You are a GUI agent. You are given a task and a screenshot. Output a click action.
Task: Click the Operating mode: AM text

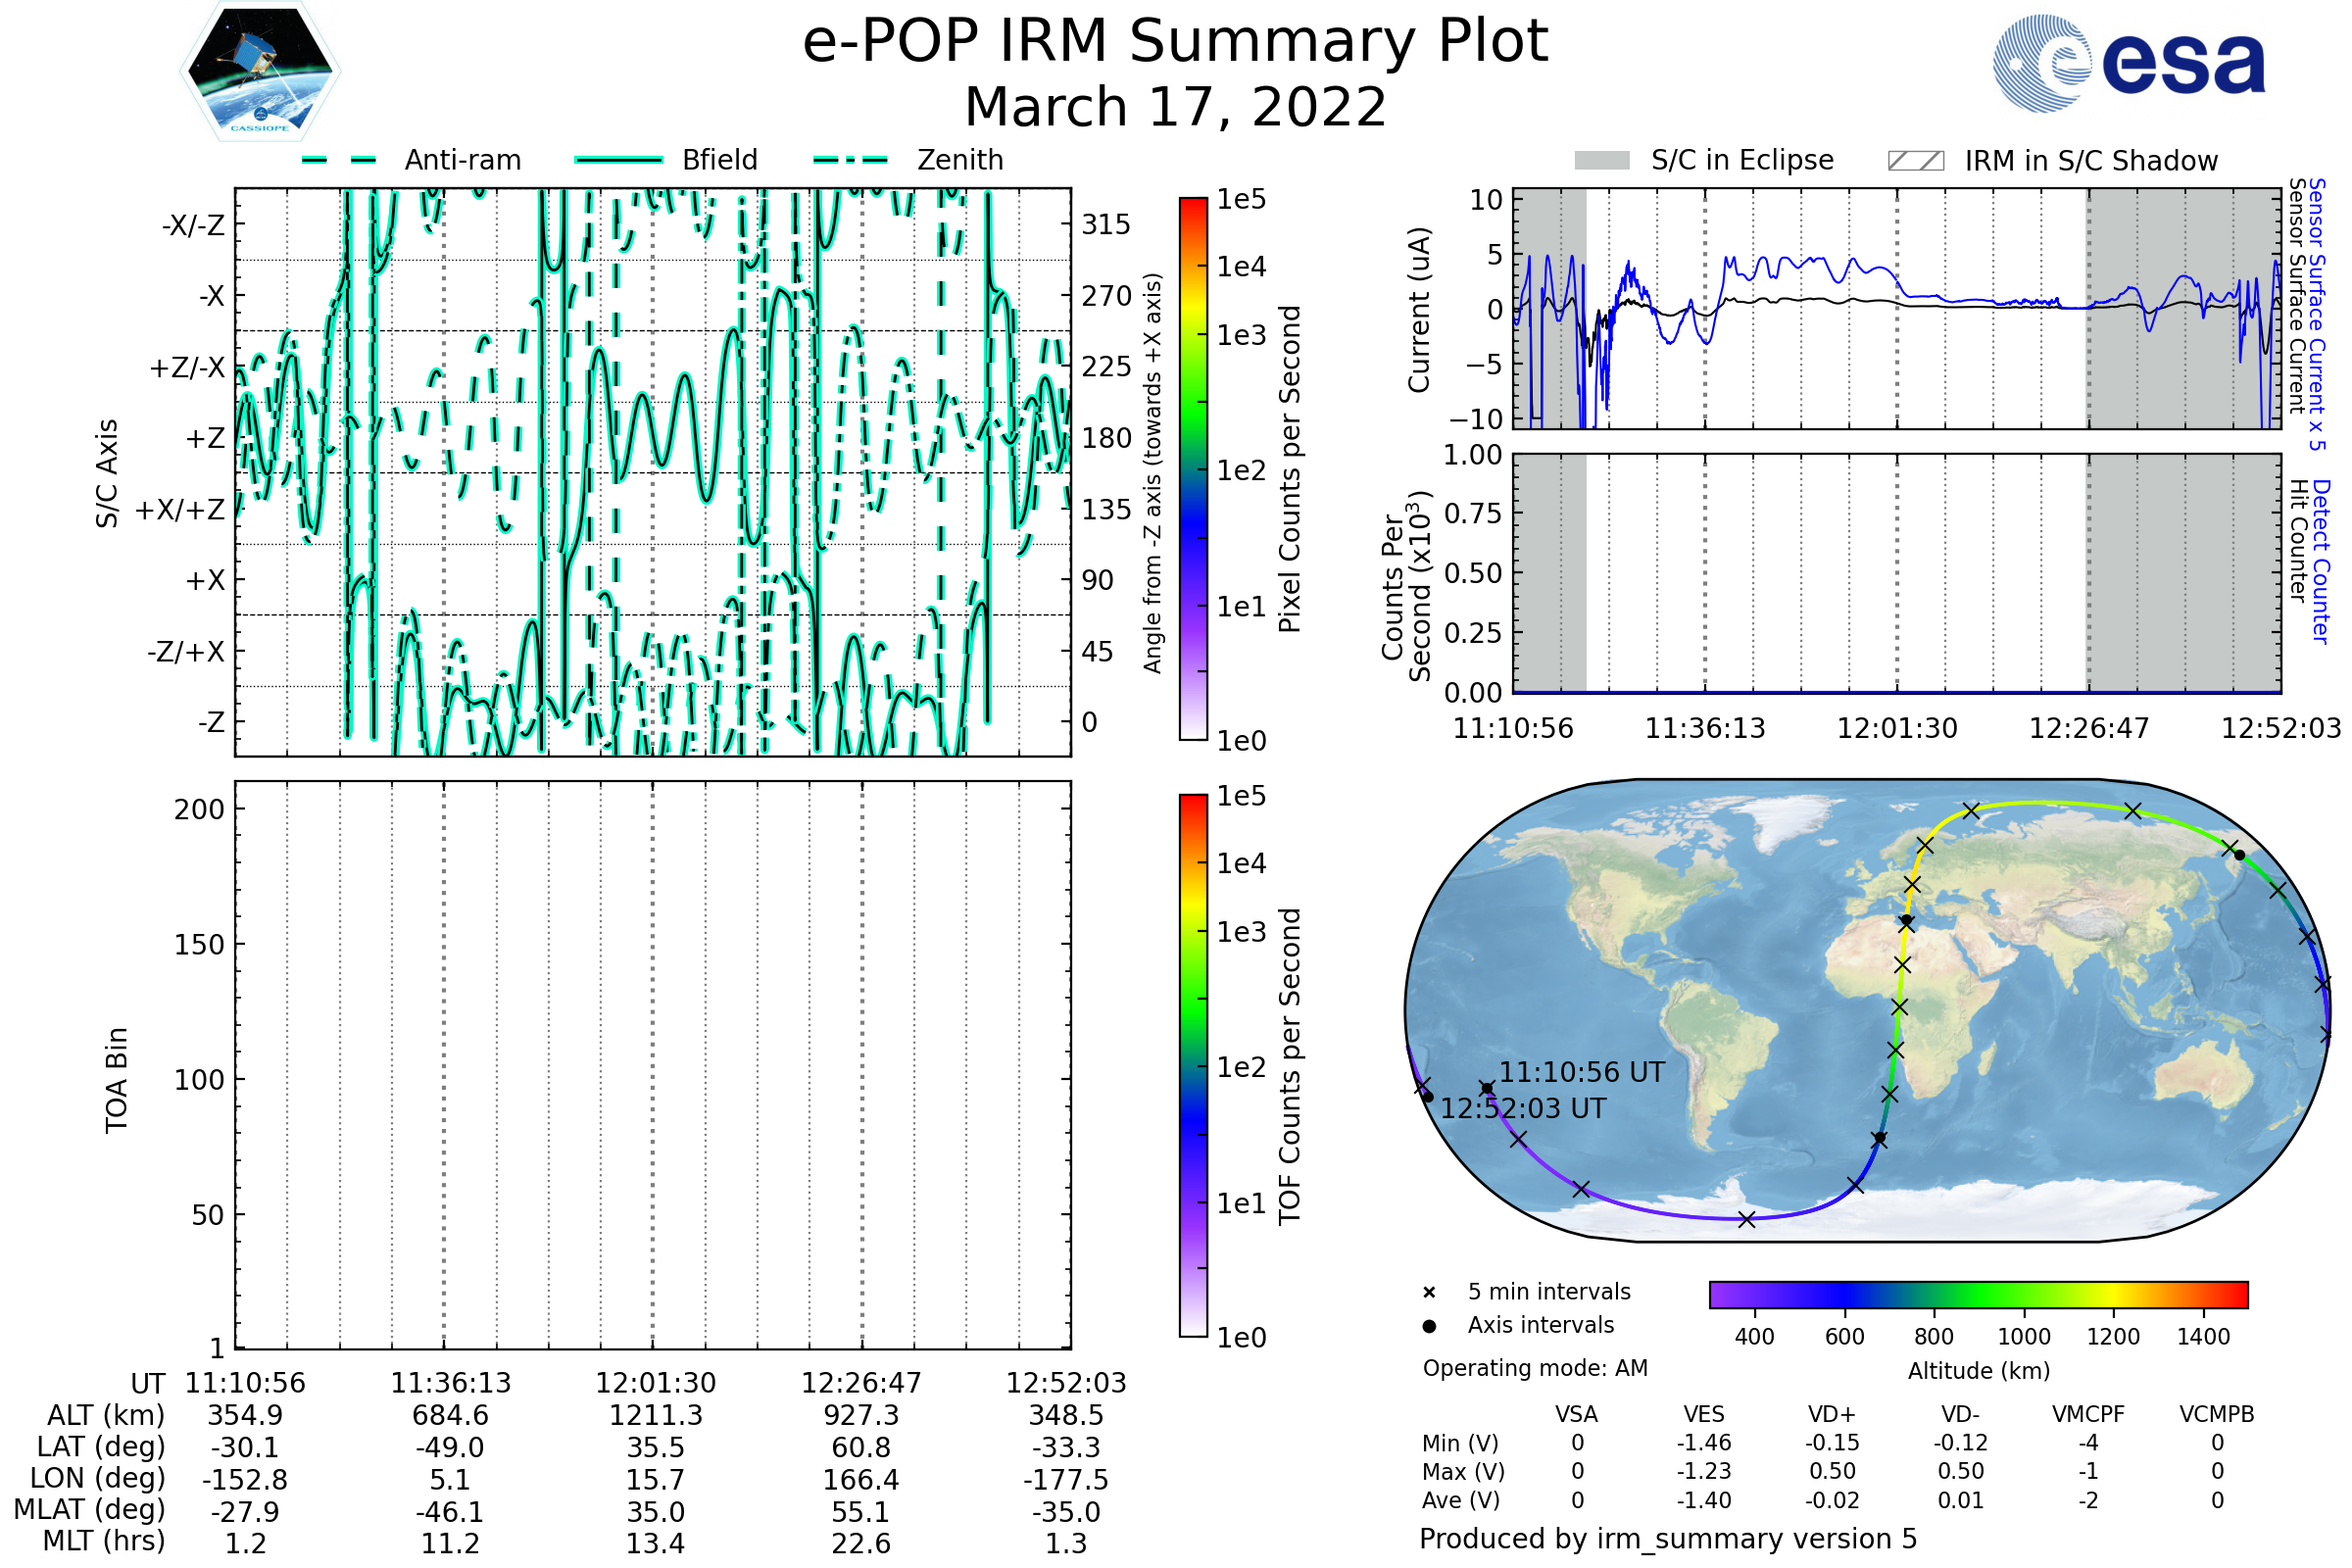(x=1535, y=1368)
